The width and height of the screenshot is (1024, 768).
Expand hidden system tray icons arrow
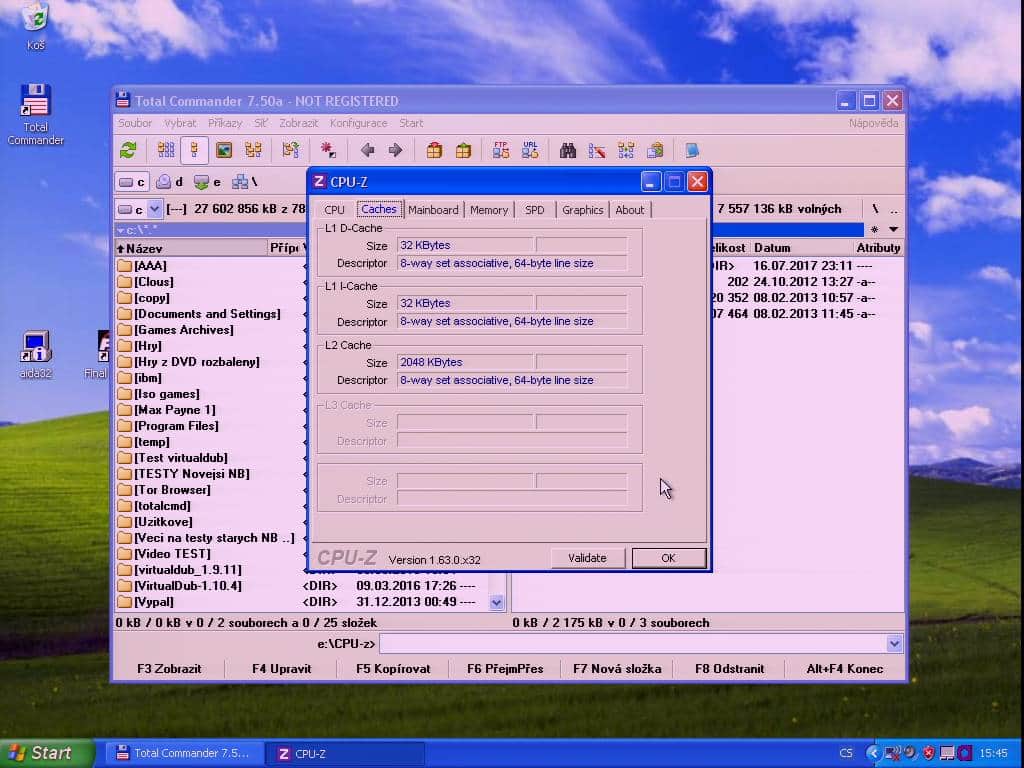(872, 753)
